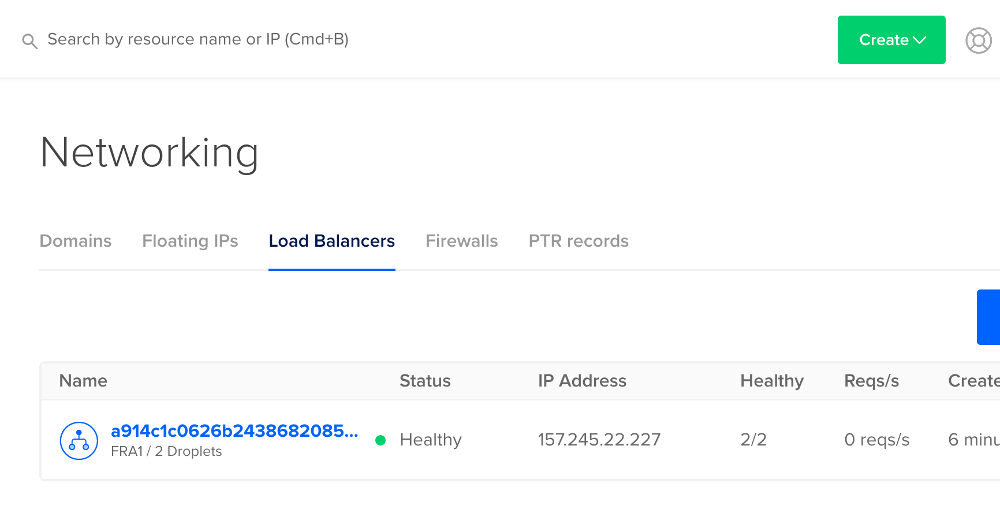Click the blue button above the table
Screen dimensions: 1000x505
pyautogui.click(x=988, y=317)
